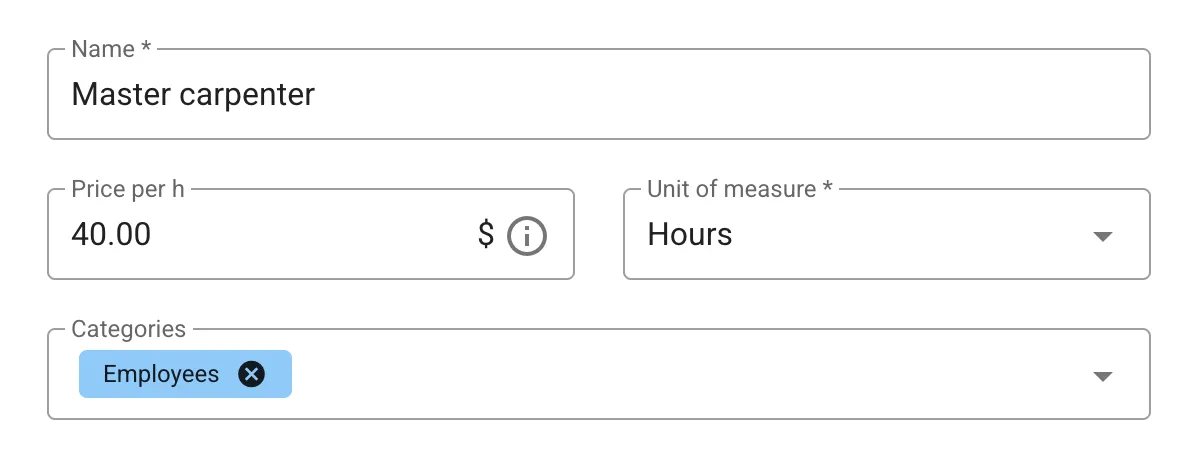Click blank area of Unit of measure box
The width and height of the screenshot is (1198, 468).
click(909, 234)
